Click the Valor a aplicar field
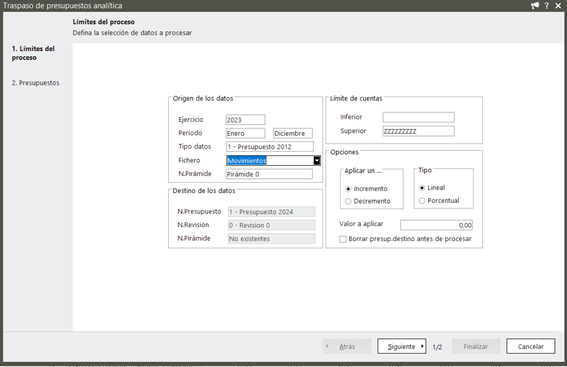The image size is (567, 367). pyautogui.click(x=436, y=225)
